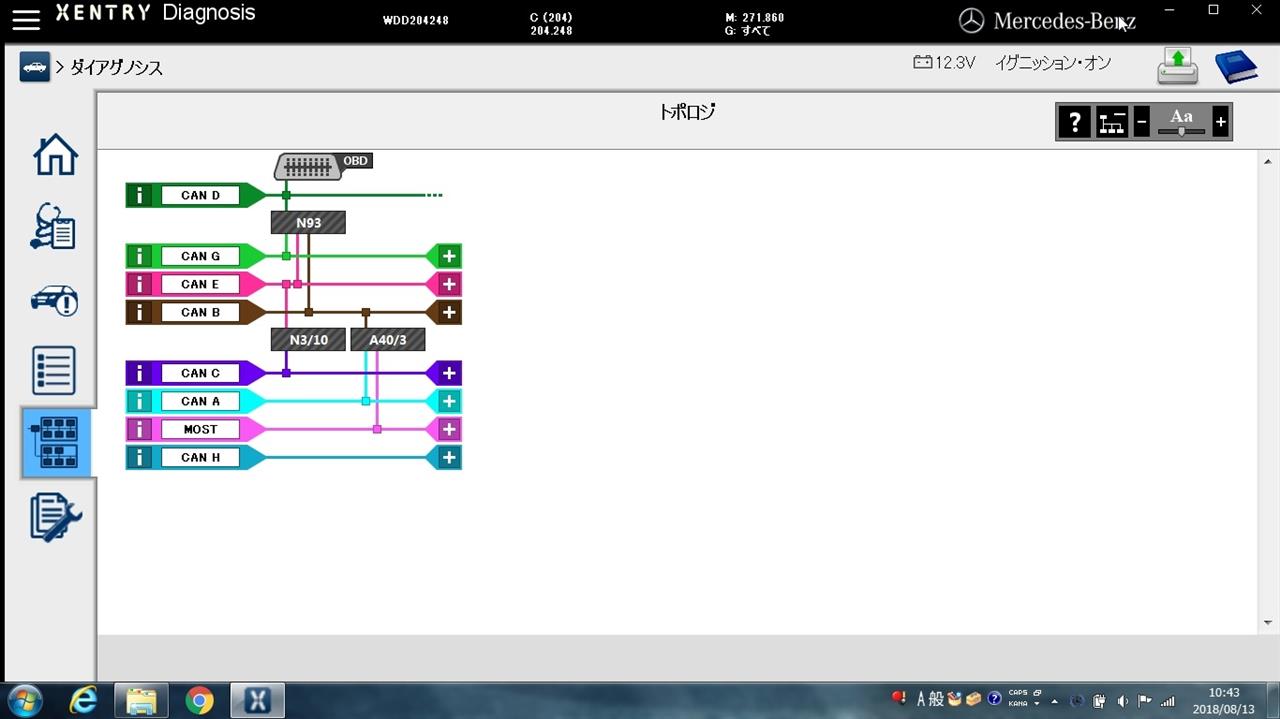
Task: Decrease font size with the minus button
Action: [x=1142, y=122]
